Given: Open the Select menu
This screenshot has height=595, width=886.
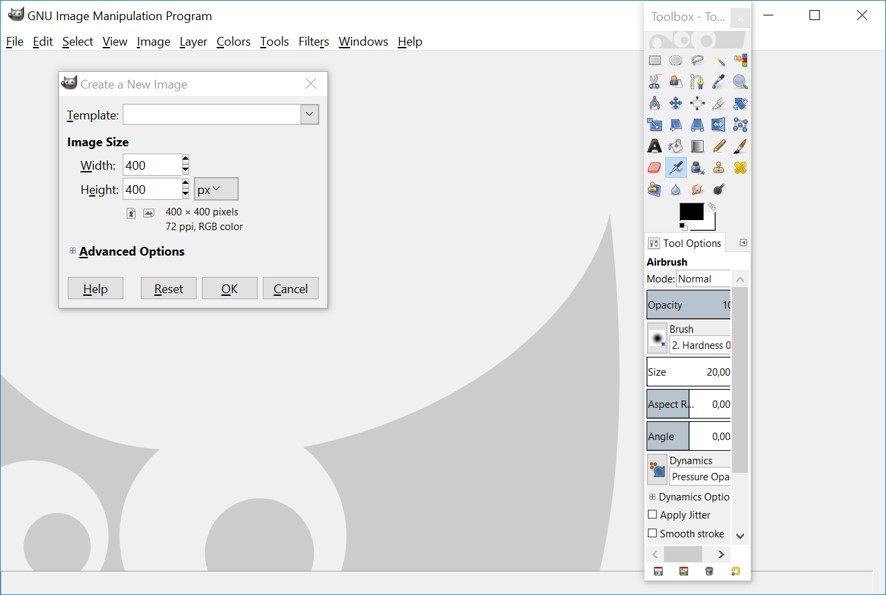Looking at the screenshot, I should (x=77, y=41).
